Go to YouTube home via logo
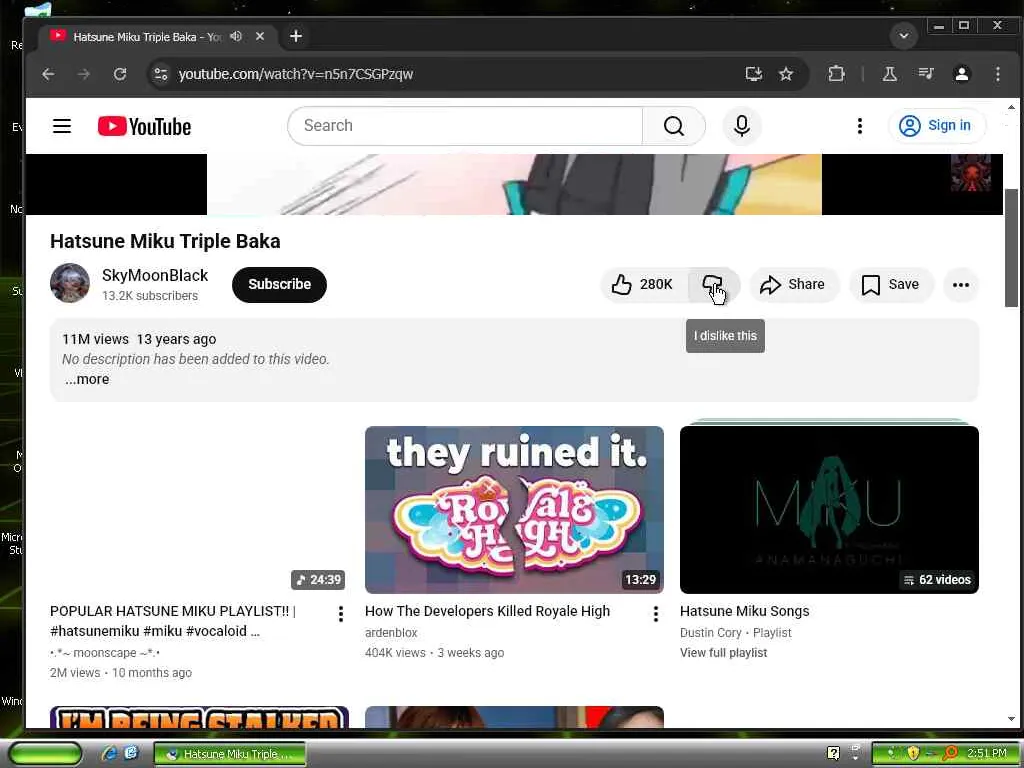 144,126
